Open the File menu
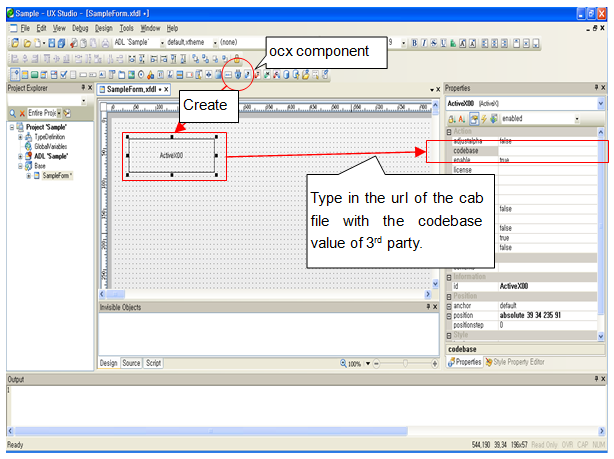614x459 pixels. [25, 28]
